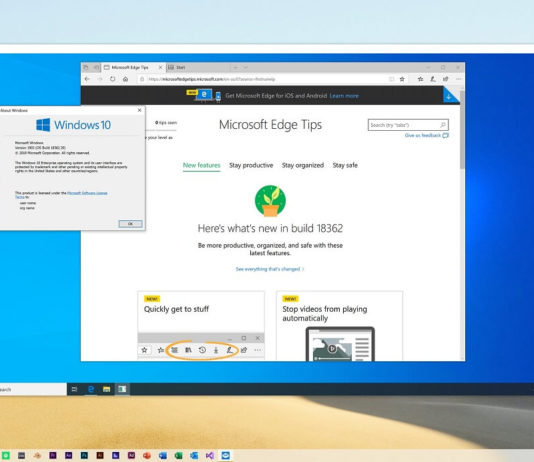Click the Edge forward arrow

100,79
